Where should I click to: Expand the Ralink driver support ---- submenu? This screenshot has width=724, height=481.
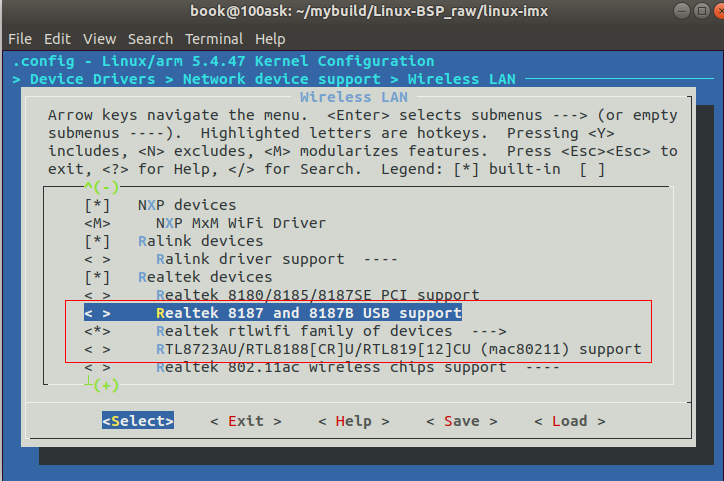380,259
